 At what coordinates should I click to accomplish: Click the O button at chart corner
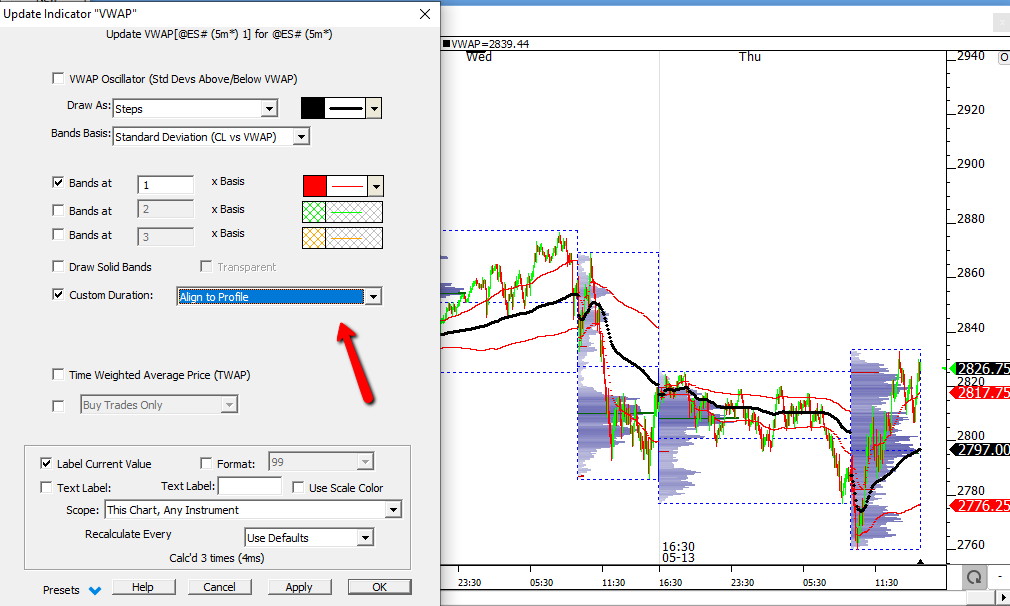(1003, 58)
